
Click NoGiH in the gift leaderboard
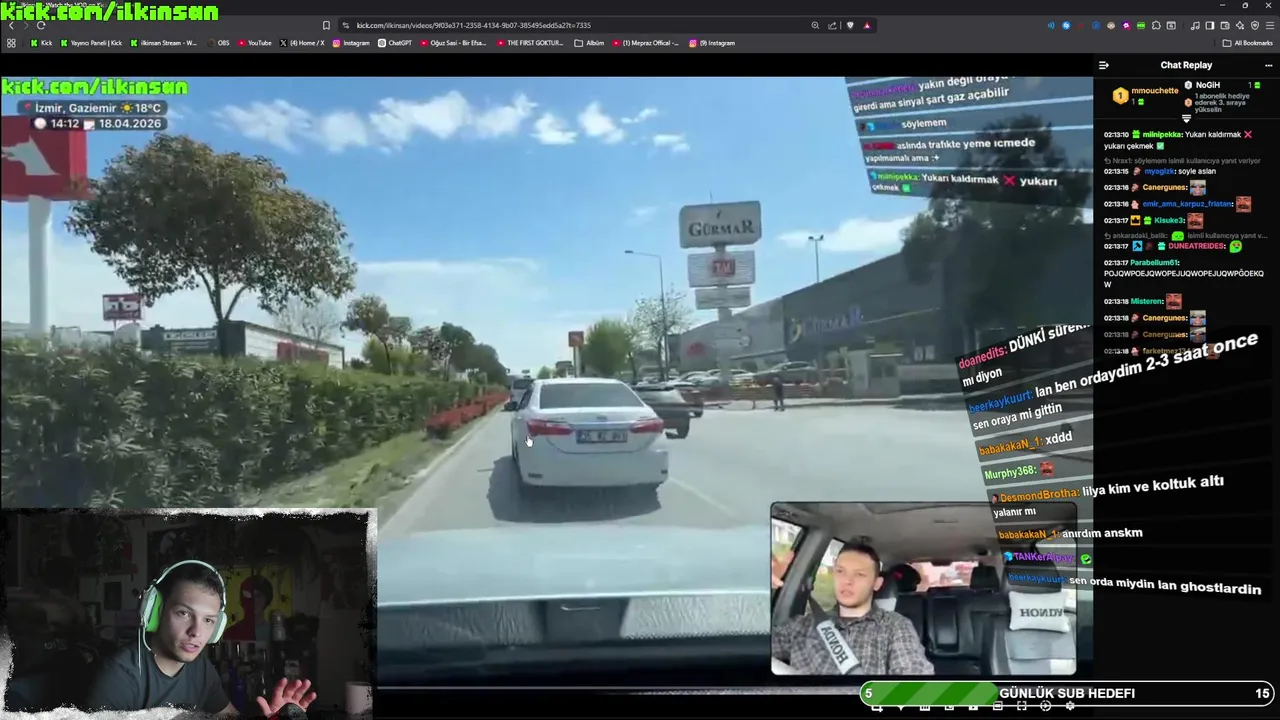(1208, 85)
